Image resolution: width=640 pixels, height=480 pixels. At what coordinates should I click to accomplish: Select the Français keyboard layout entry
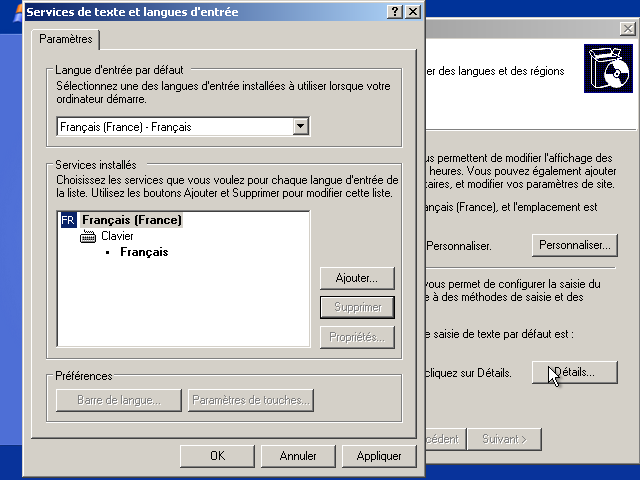point(144,252)
